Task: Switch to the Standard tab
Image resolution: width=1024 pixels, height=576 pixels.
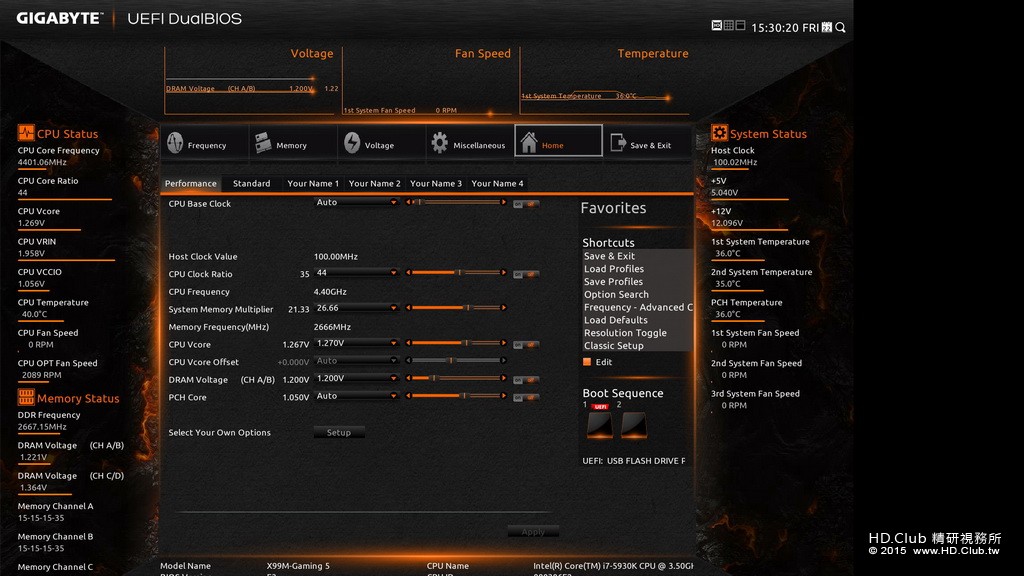Action: (251, 184)
